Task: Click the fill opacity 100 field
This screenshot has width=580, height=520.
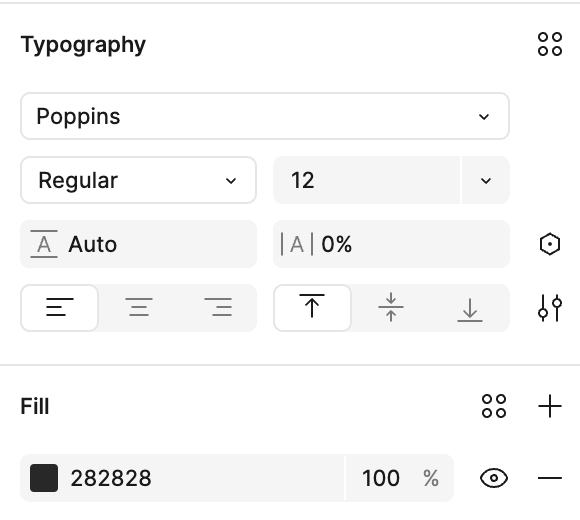Action: [x=399, y=478]
